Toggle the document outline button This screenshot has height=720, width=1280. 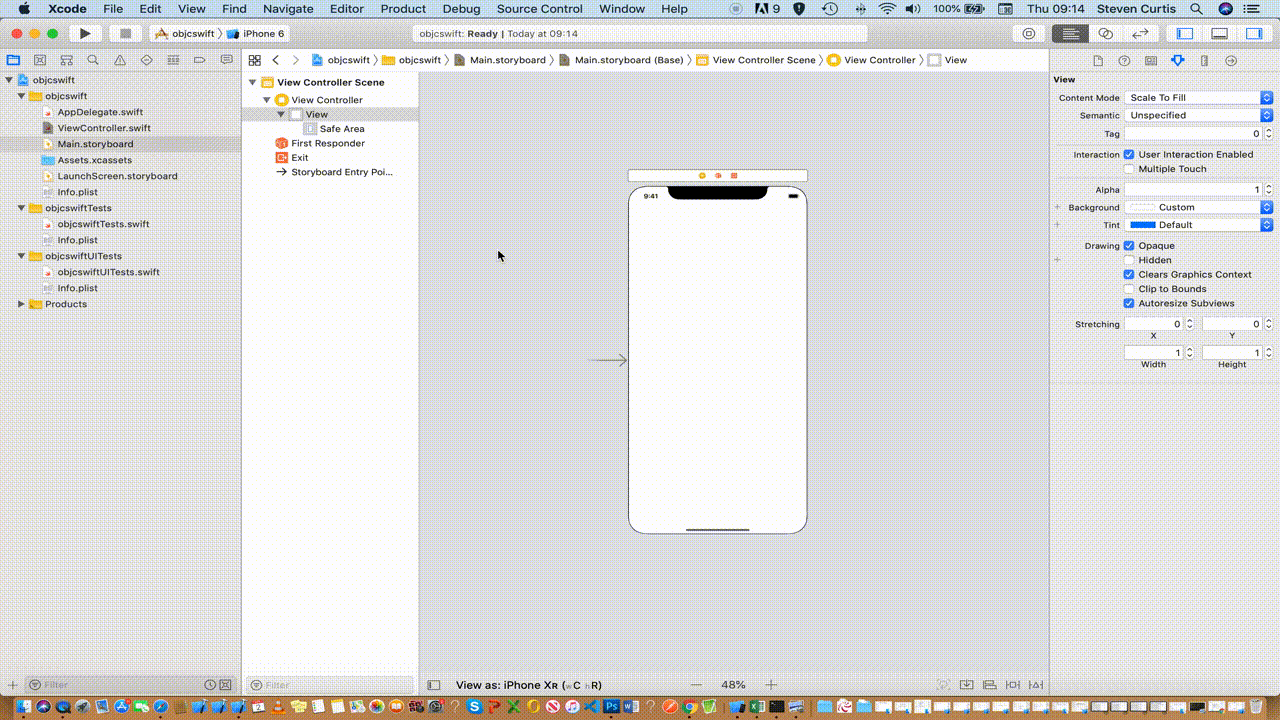[433, 685]
